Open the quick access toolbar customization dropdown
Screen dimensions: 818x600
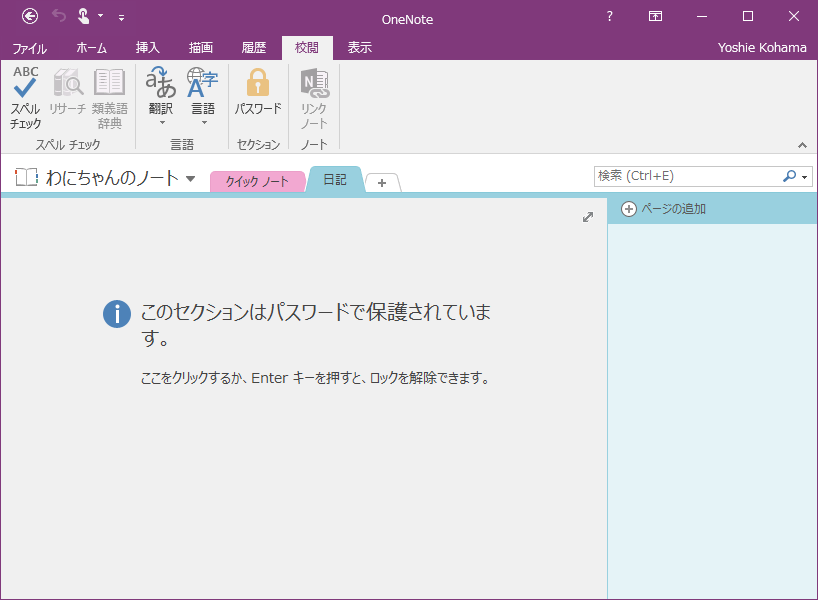point(122,17)
